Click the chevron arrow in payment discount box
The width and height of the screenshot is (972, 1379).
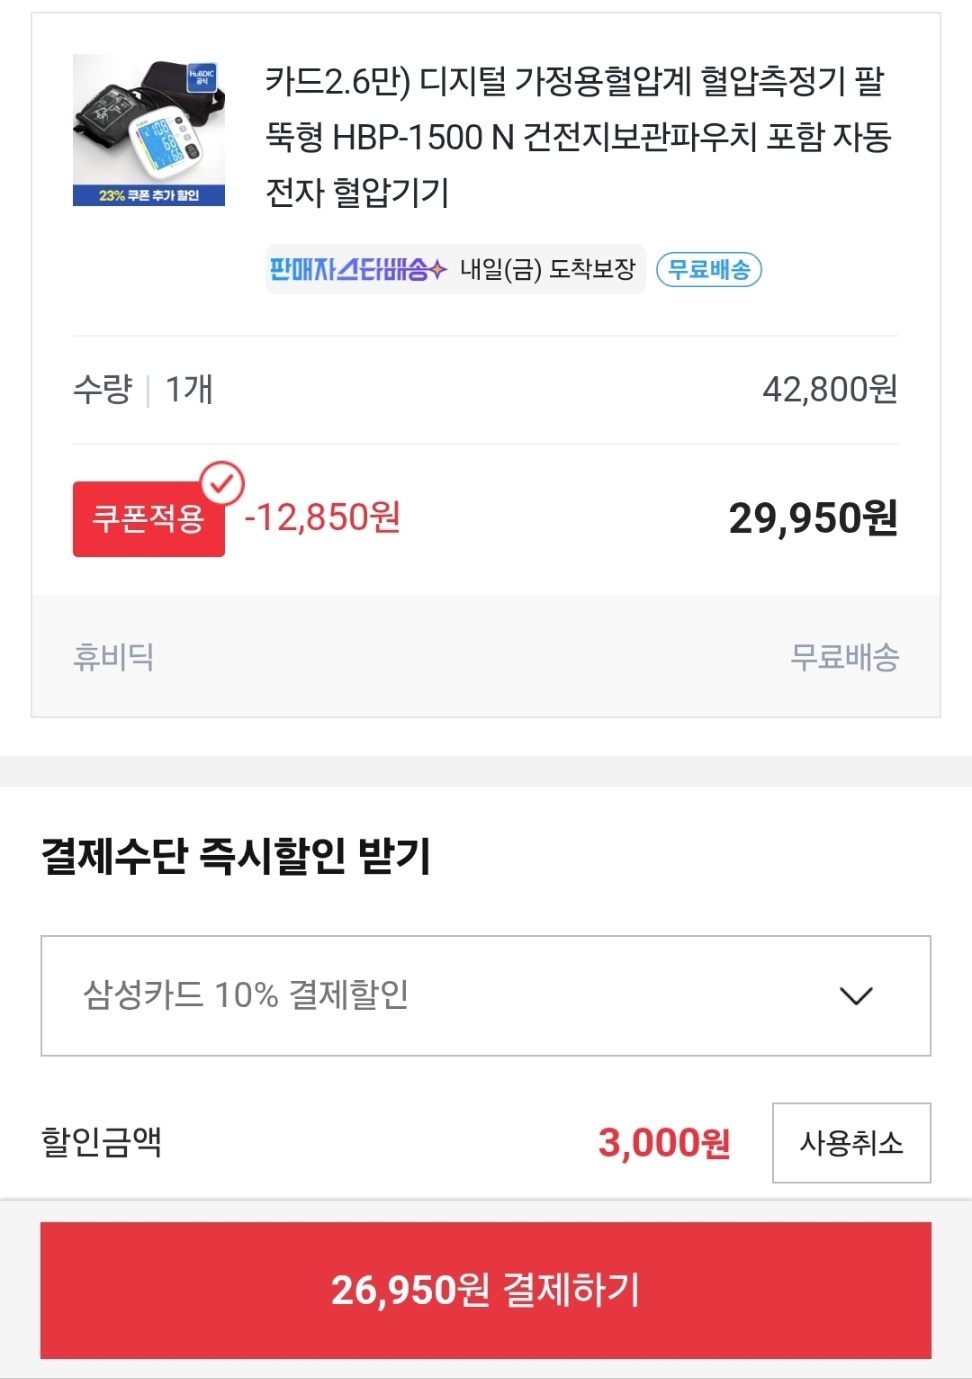pos(856,996)
